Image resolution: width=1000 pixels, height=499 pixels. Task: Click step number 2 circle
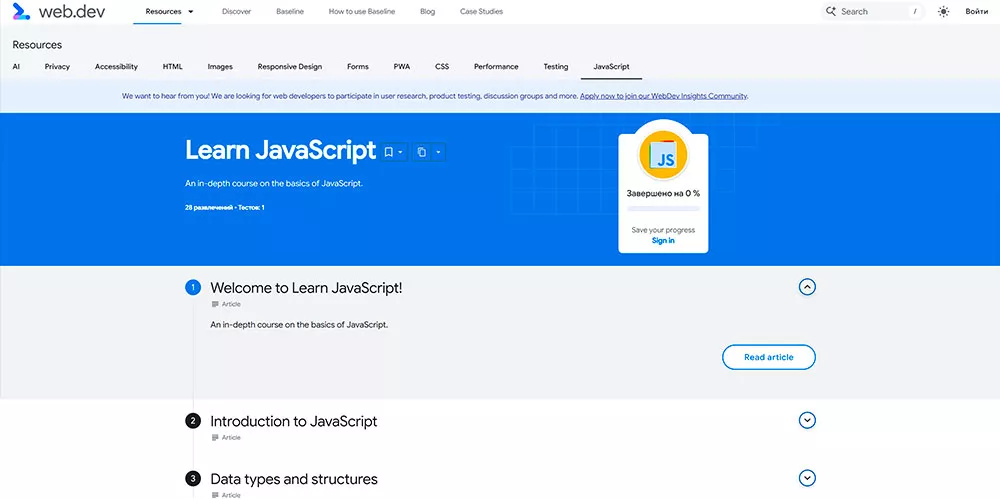coord(193,421)
